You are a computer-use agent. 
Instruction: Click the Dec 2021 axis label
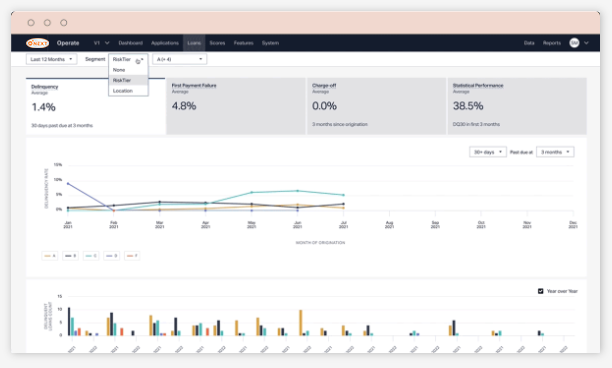click(x=573, y=224)
